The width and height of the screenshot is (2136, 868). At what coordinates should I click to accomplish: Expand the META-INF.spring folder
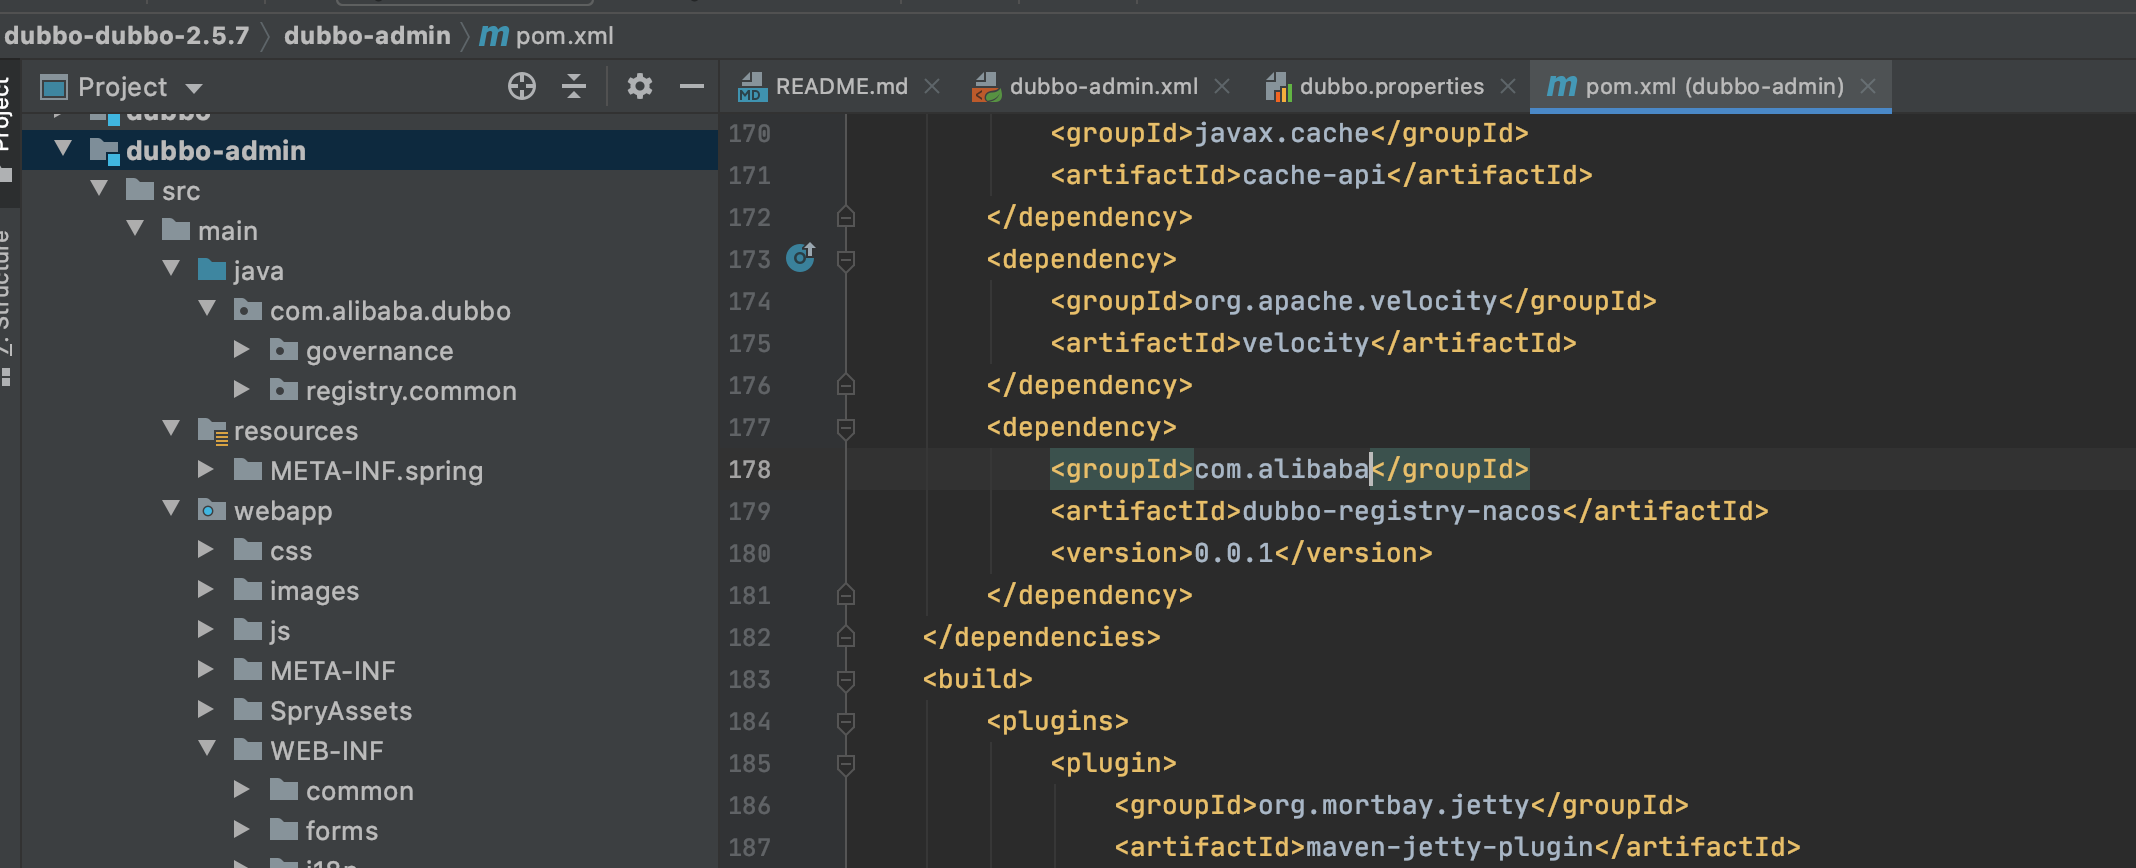coord(205,469)
